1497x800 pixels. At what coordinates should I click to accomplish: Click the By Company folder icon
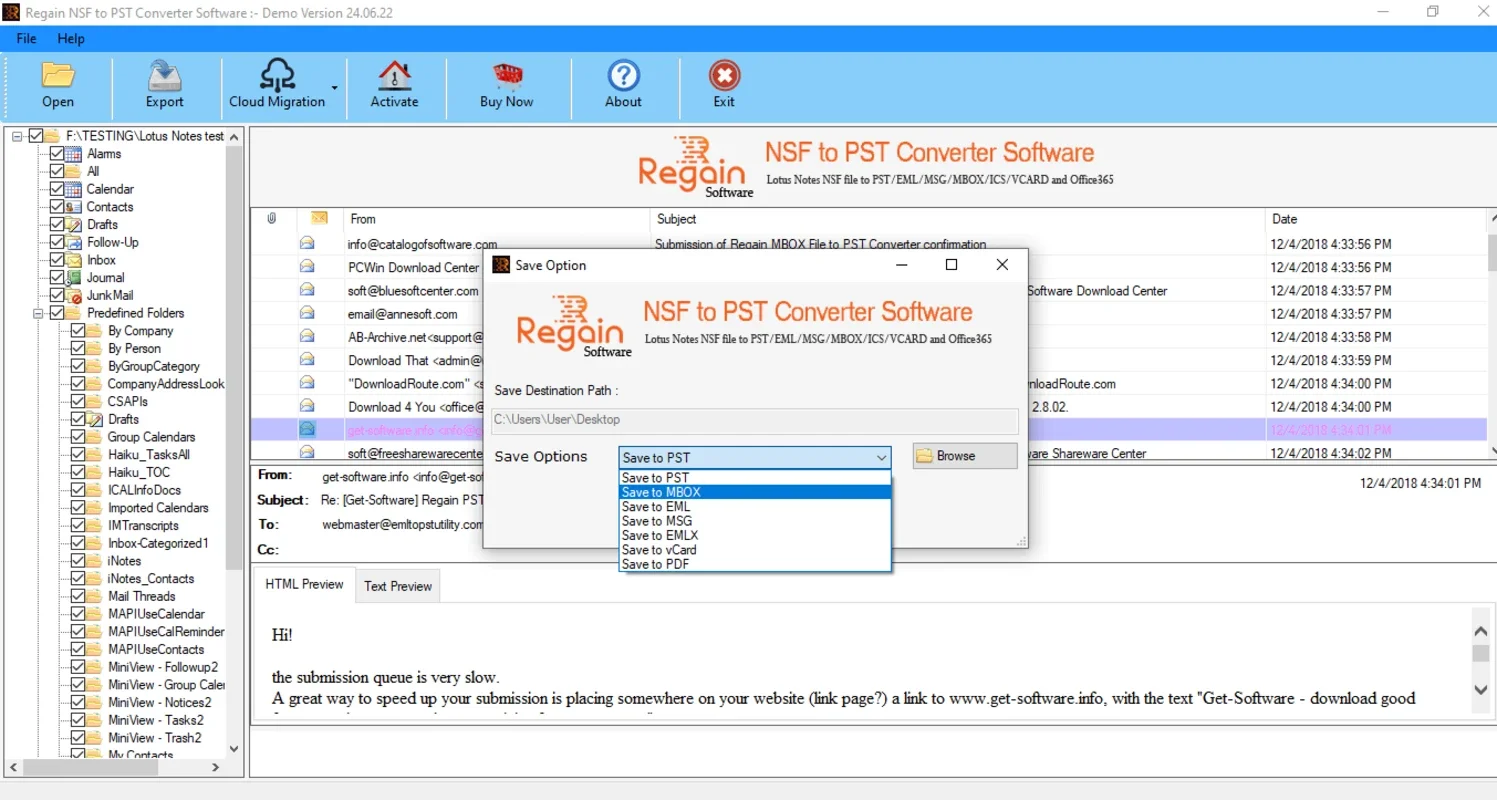pos(94,331)
